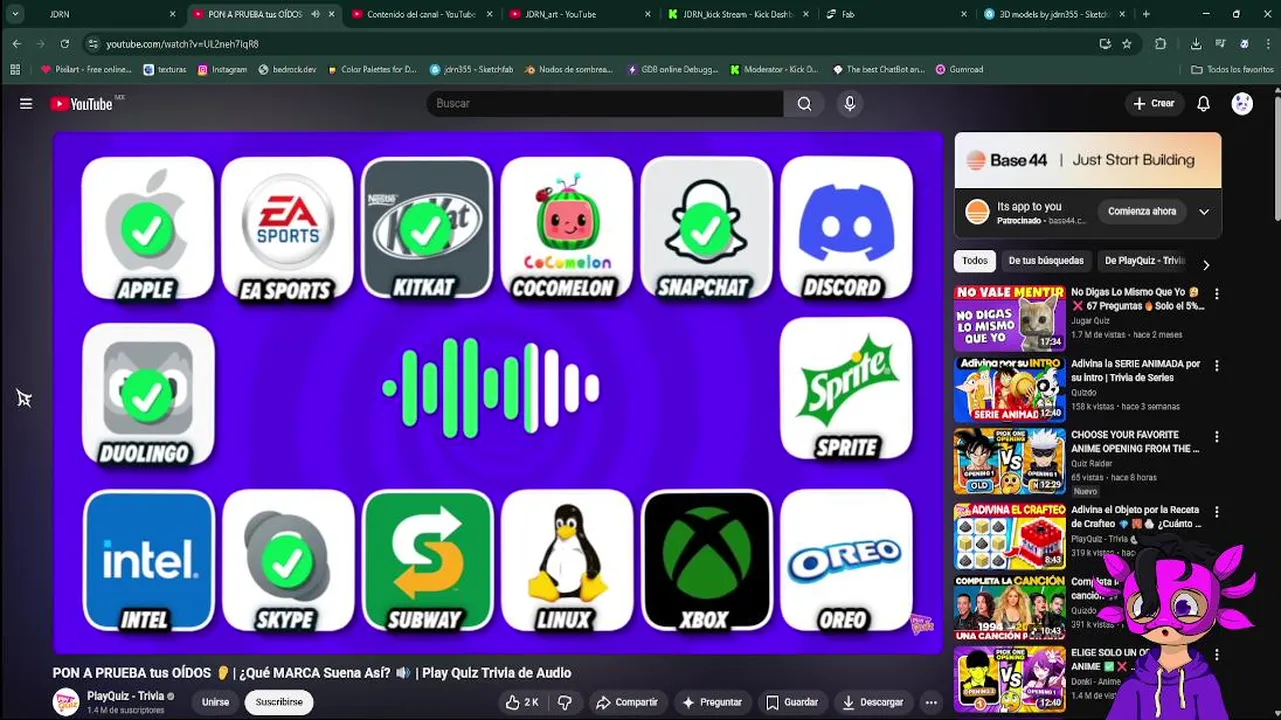Image resolution: width=1281 pixels, height=720 pixels.
Task: Switch to JDRN_kick Stream Kick tab
Action: [x=738, y=14]
